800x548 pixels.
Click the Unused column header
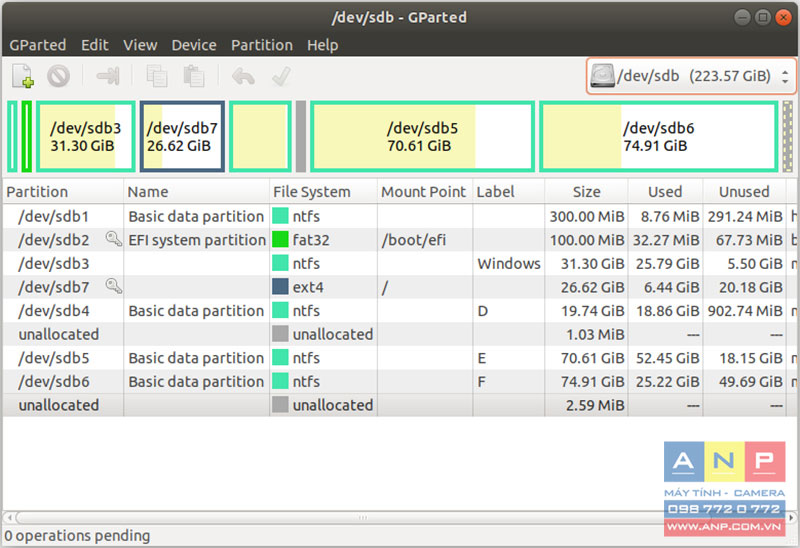744,192
